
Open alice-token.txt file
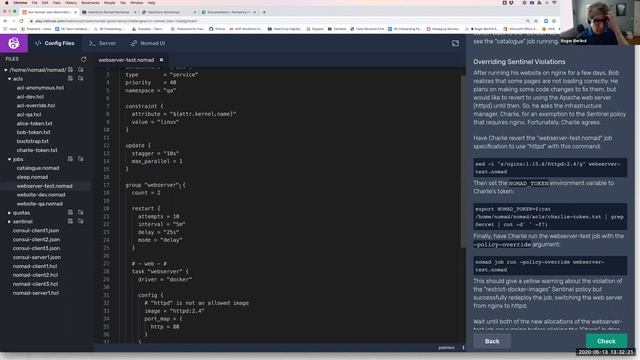click(34, 123)
